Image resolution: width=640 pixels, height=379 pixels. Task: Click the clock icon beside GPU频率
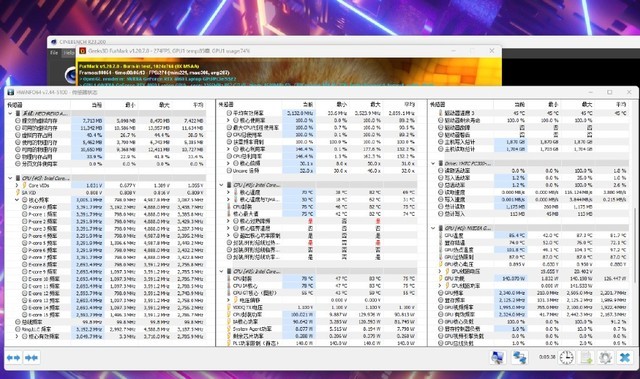tap(440, 293)
